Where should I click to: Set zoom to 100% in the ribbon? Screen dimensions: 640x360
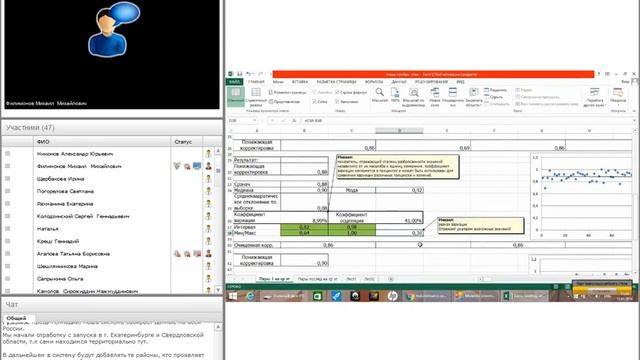[395, 95]
